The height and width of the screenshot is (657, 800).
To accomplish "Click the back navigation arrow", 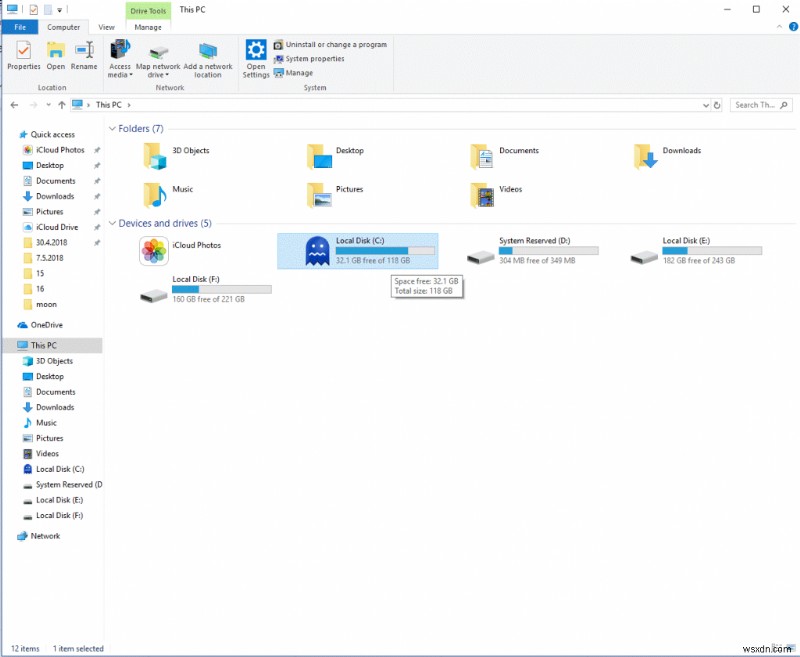I will pos(14,104).
